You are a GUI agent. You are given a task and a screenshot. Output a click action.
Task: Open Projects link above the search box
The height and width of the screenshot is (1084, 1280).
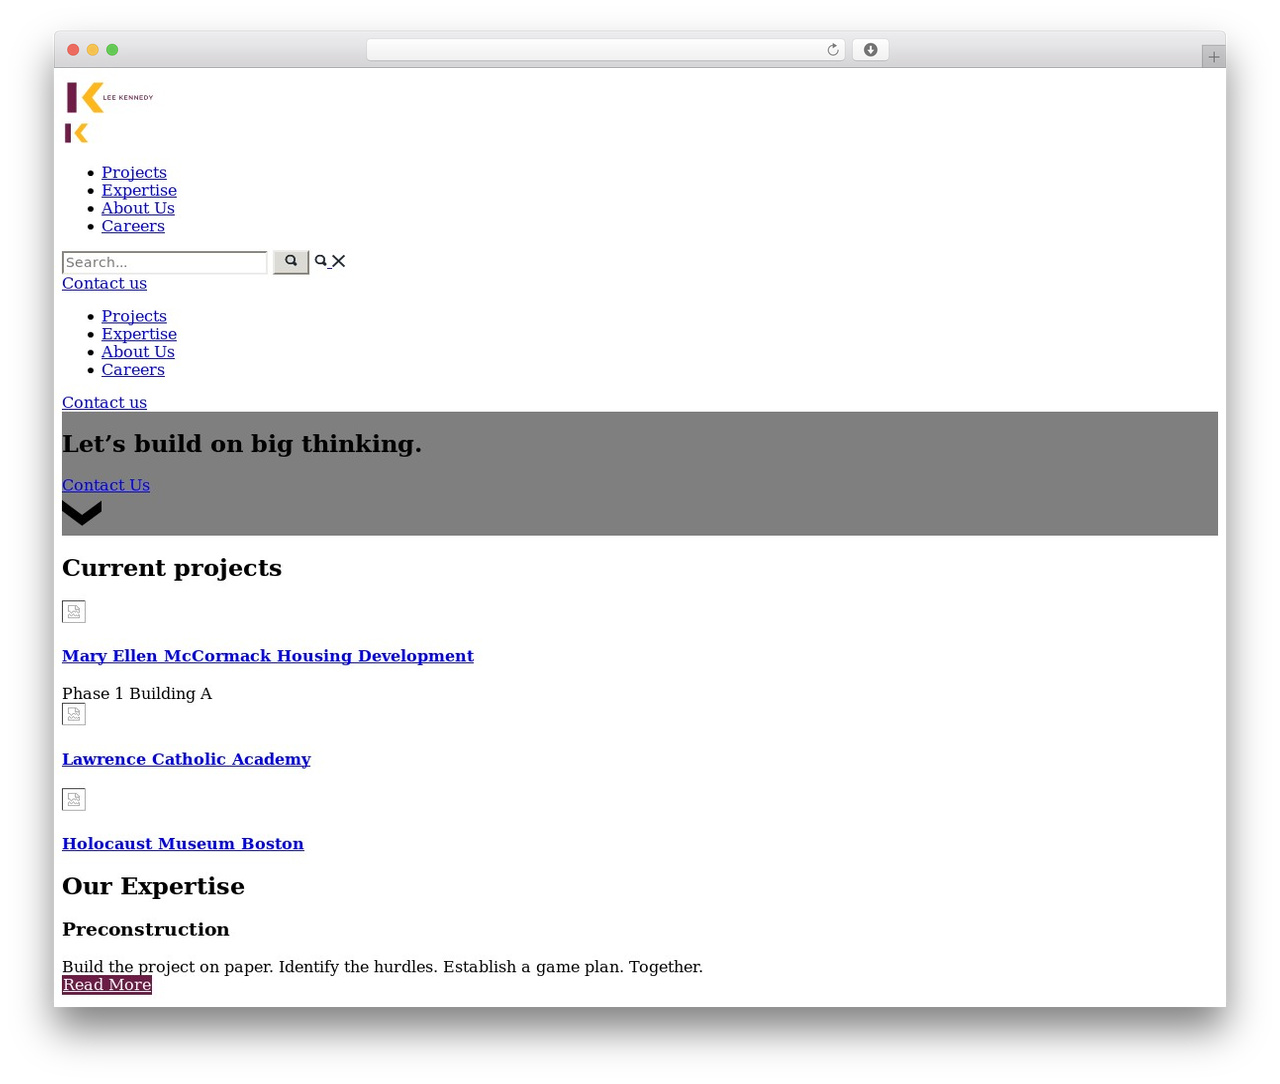(x=134, y=172)
